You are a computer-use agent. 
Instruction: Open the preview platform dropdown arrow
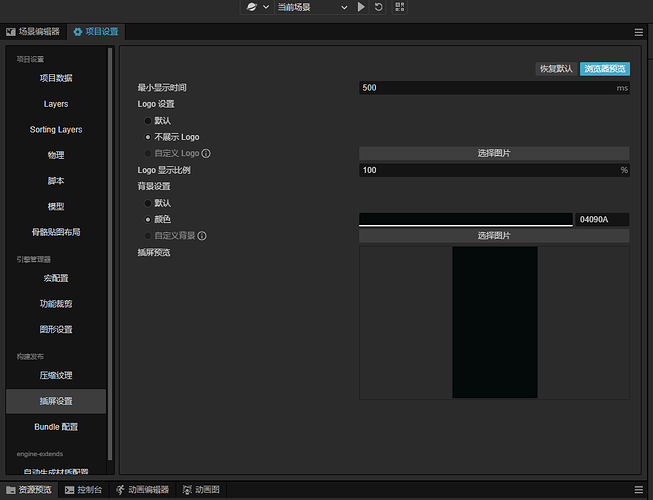(x=266, y=7)
